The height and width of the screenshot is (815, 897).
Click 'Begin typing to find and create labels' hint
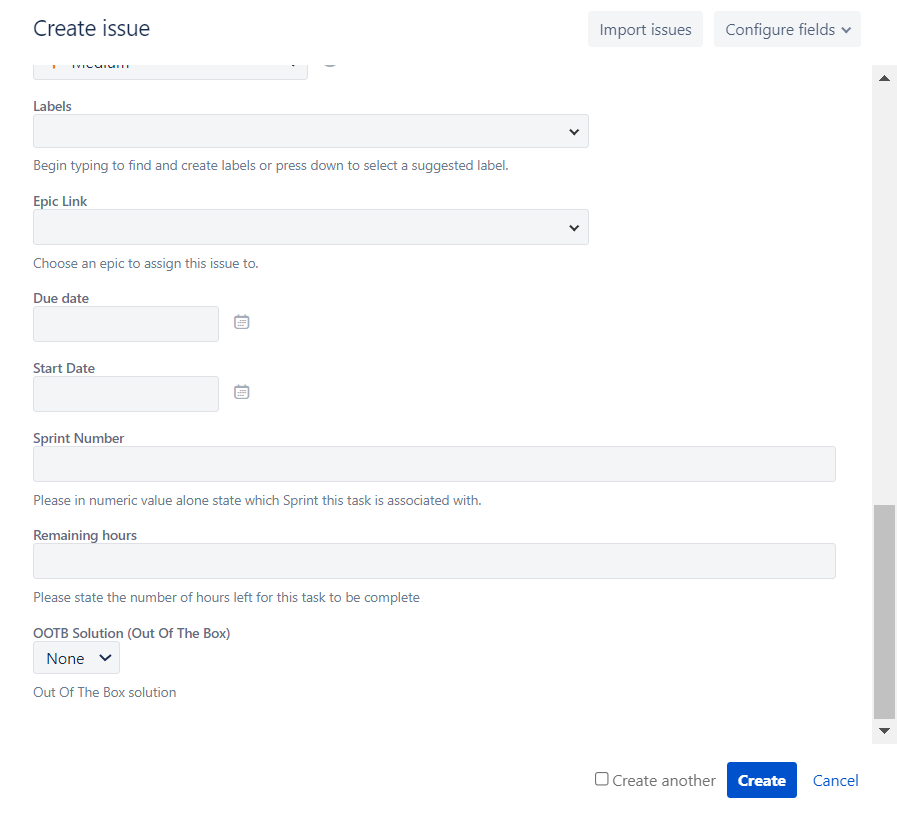(271, 166)
